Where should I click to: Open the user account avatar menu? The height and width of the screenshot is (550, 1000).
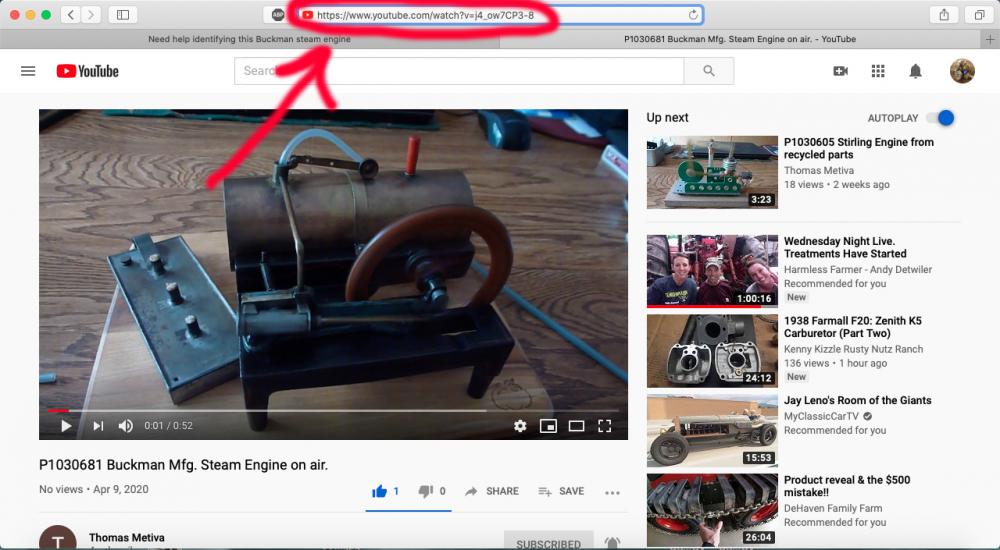click(962, 71)
